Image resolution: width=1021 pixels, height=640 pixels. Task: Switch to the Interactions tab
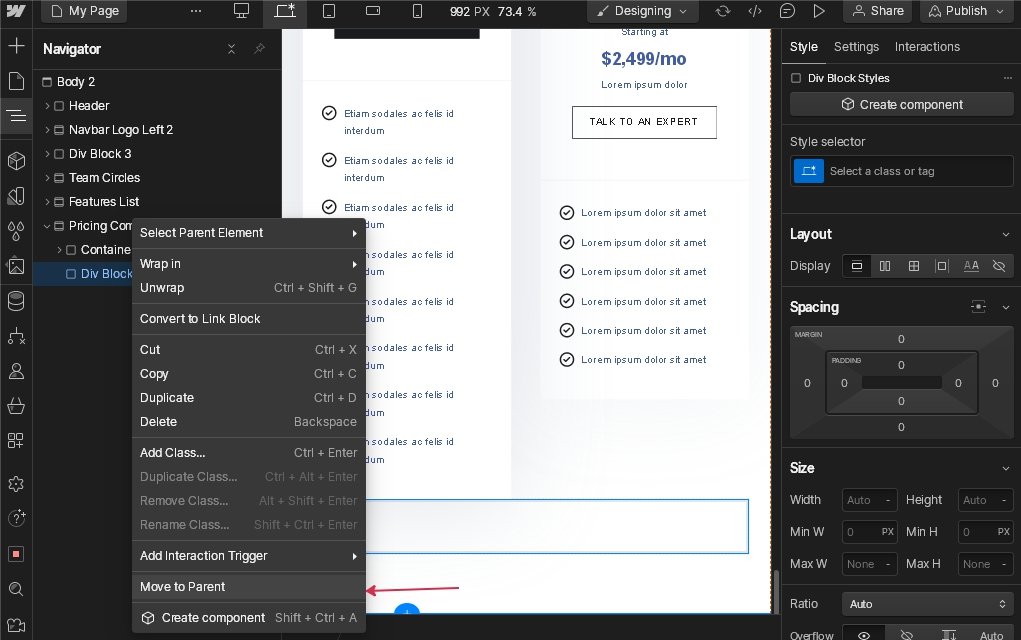click(x=926, y=47)
